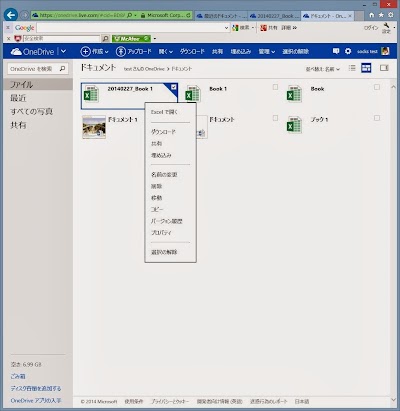
Task: Click the Excel icon of Book
Action: coord(294,94)
